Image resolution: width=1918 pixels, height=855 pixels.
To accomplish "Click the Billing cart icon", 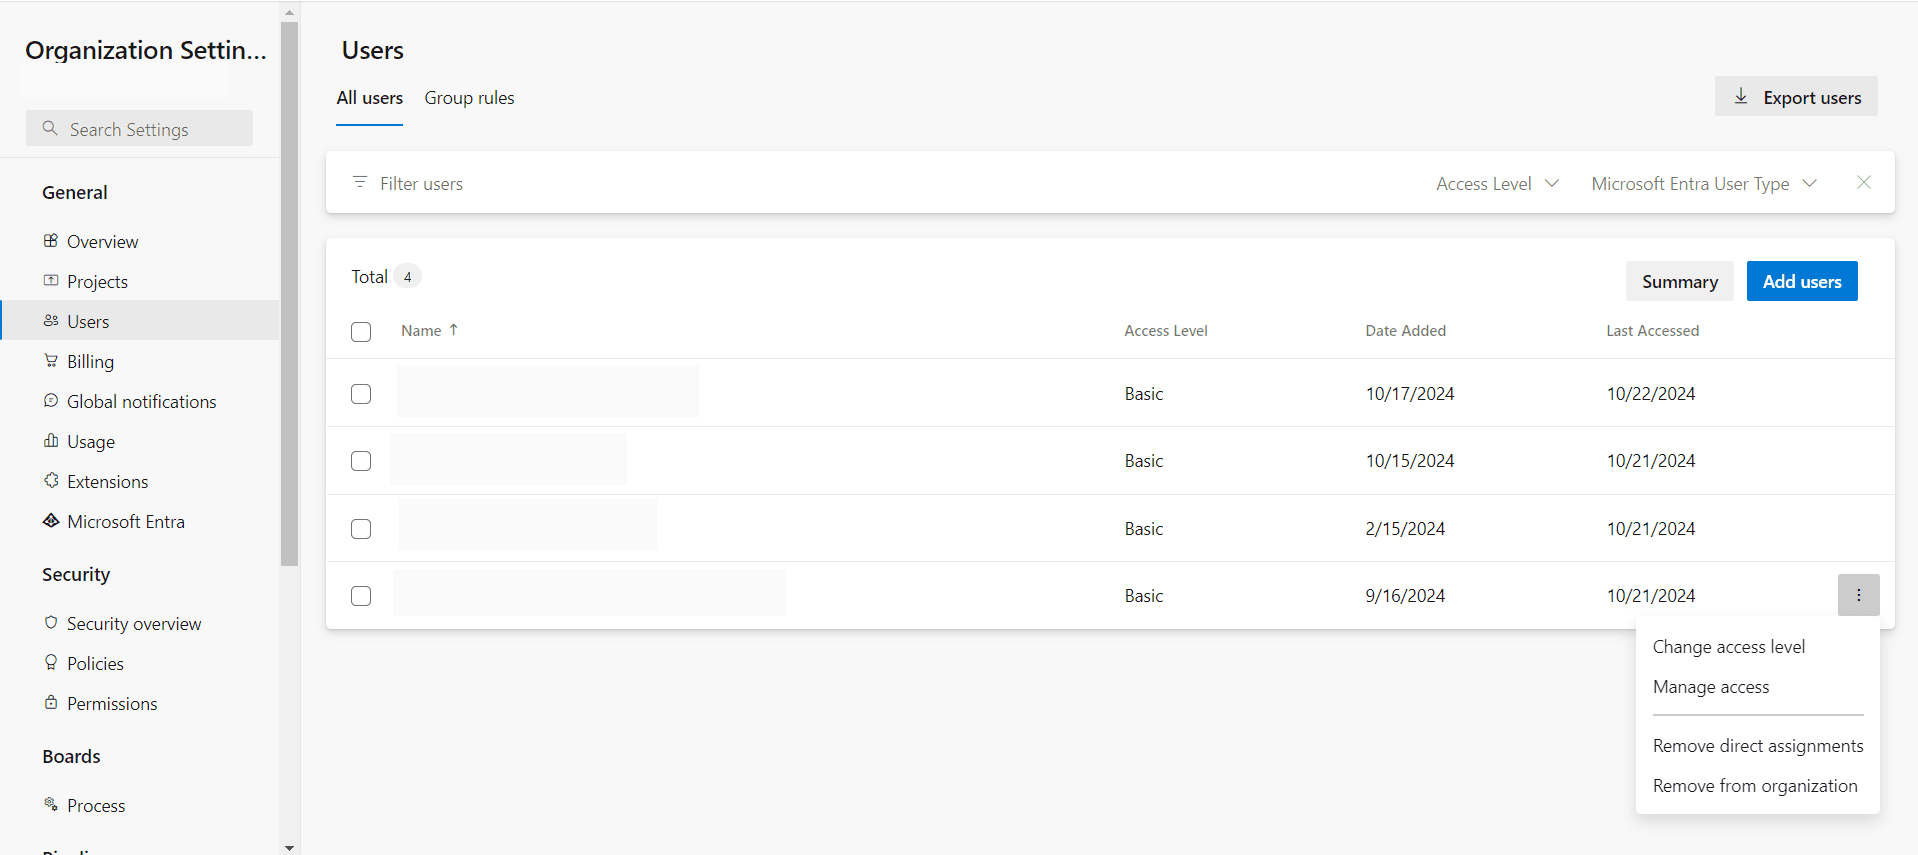I will click(51, 361).
